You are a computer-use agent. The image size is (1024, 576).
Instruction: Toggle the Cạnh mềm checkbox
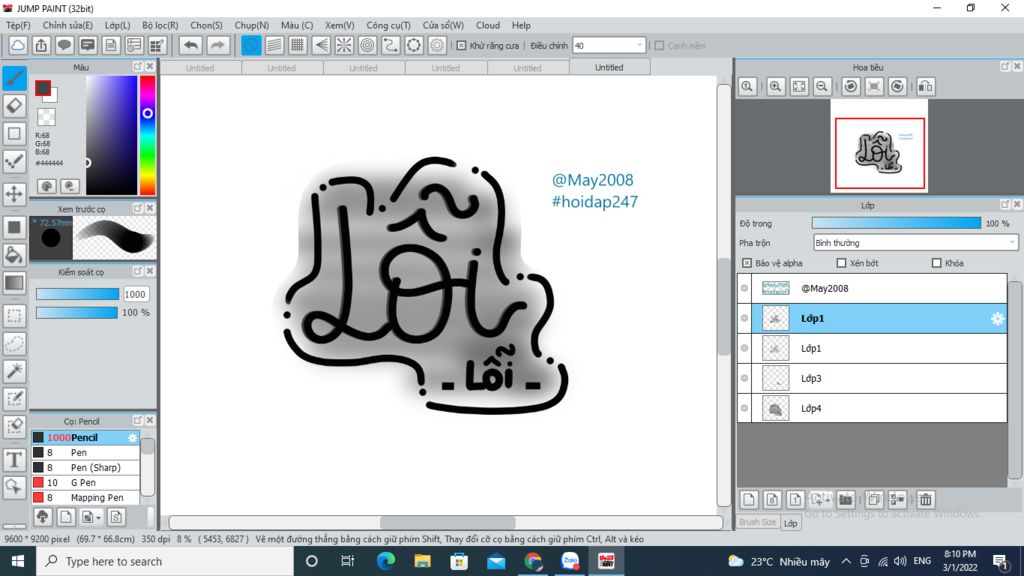660,46
